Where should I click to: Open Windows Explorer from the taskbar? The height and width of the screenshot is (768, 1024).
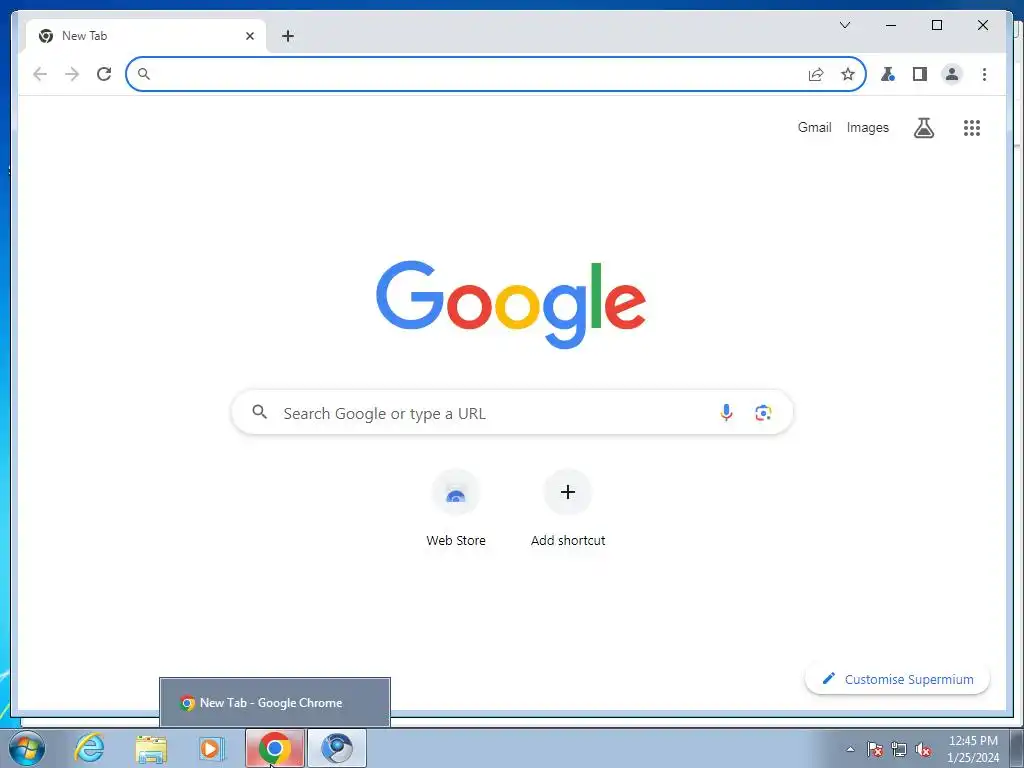click(151, 748)
